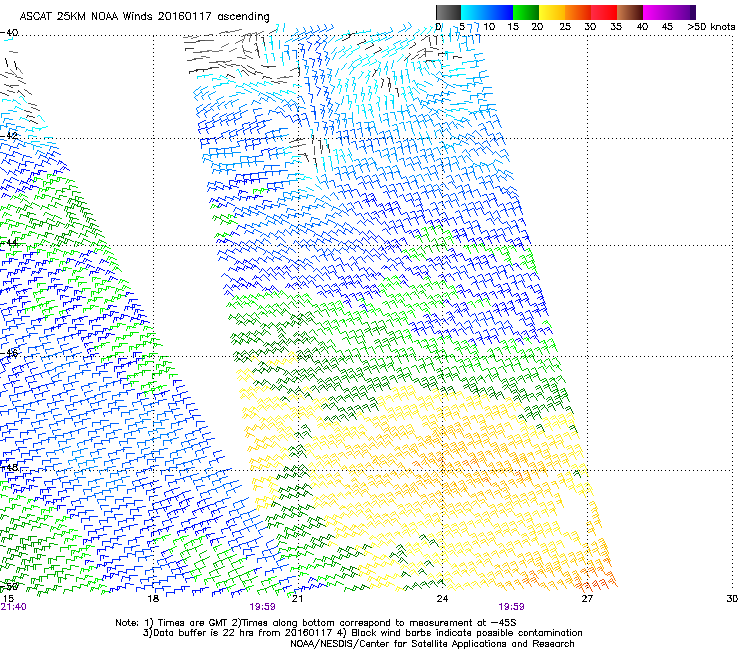Click the legend tick label "35"
Screen dimensions: 740x650
point(616,27)
